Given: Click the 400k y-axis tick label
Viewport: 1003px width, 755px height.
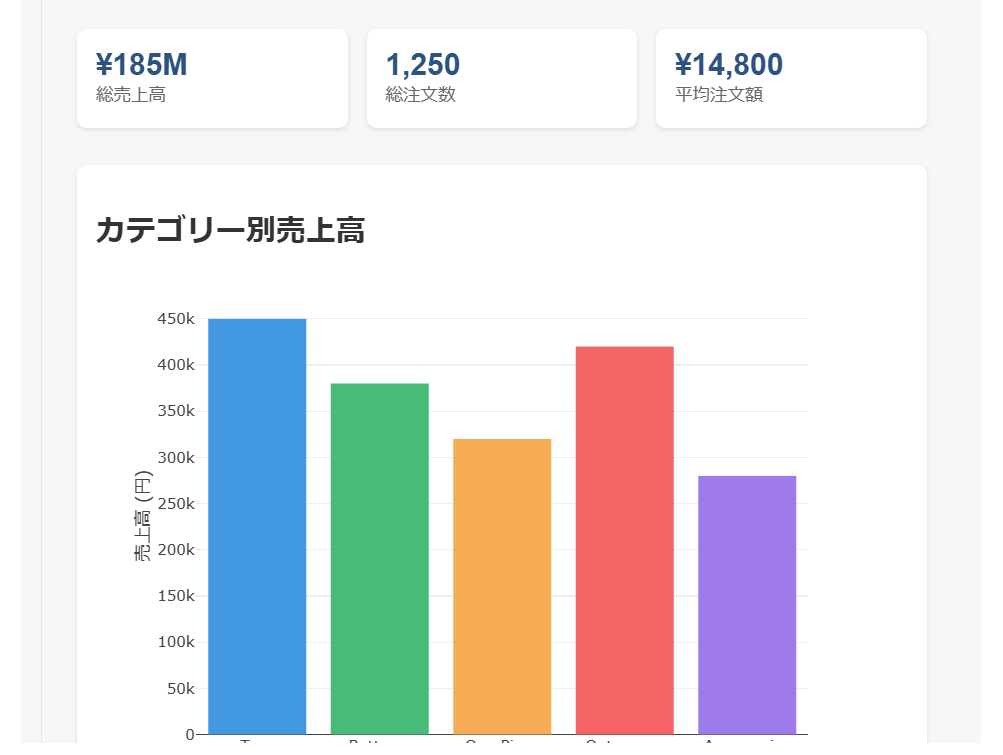Looking at the screenshot, I should (x=176, y=365).
